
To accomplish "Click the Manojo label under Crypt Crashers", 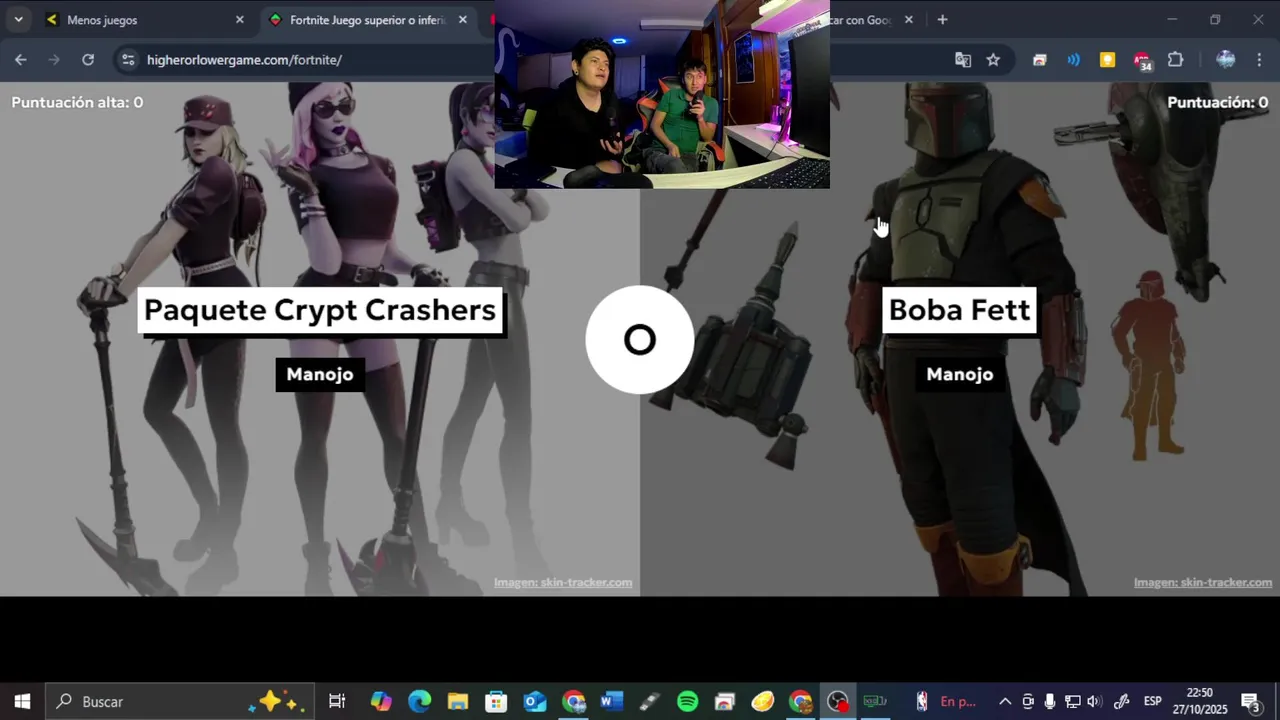I will tap(320, 374).
